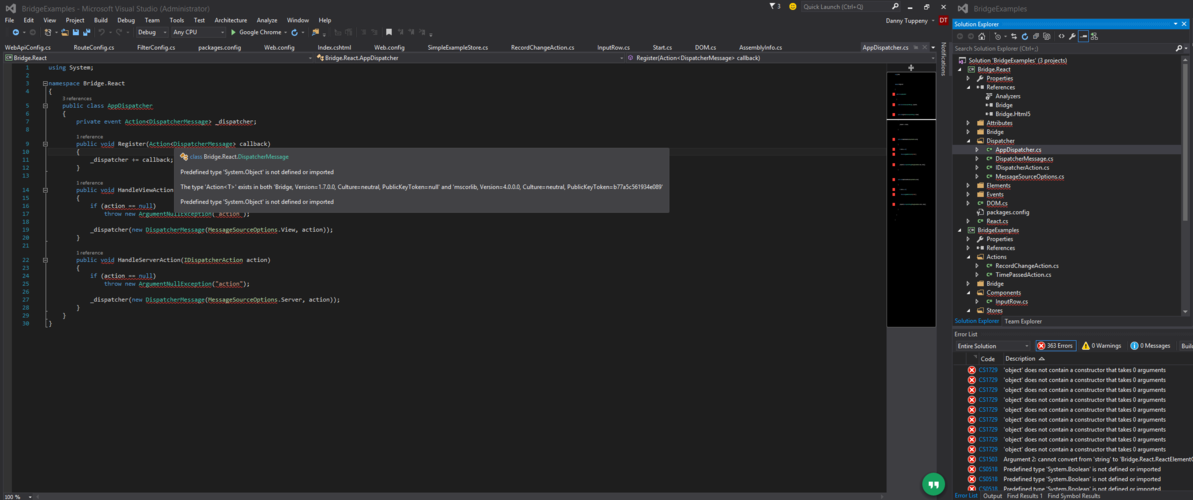Image resolution: width=1193 pixels, height=500 pixels.
Task: Click Pending Changes Filter icon in Solution Explorer
Action: [x=997, y=36]
